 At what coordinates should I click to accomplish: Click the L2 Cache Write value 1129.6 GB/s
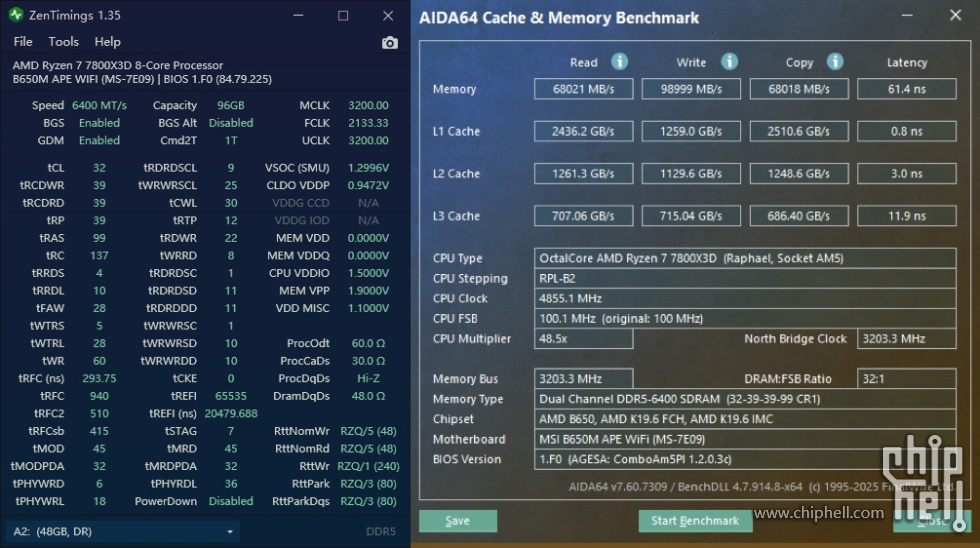(x=691, y=174)
